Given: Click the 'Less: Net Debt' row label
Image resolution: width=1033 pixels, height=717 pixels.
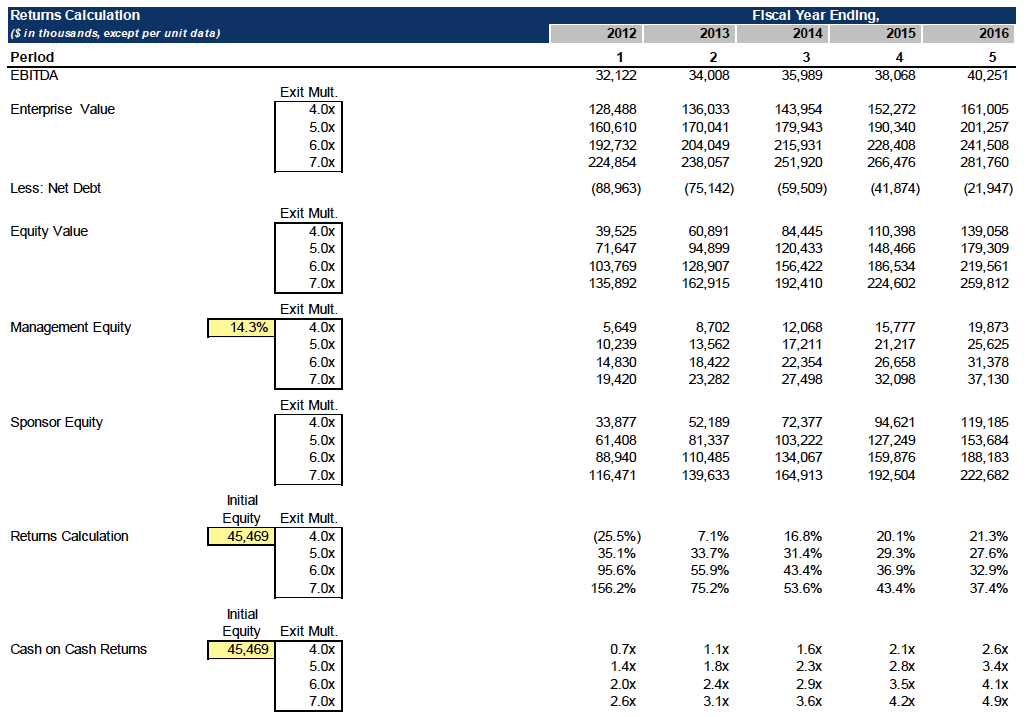Looking at the screenshot, I should (x=55, y=188).
